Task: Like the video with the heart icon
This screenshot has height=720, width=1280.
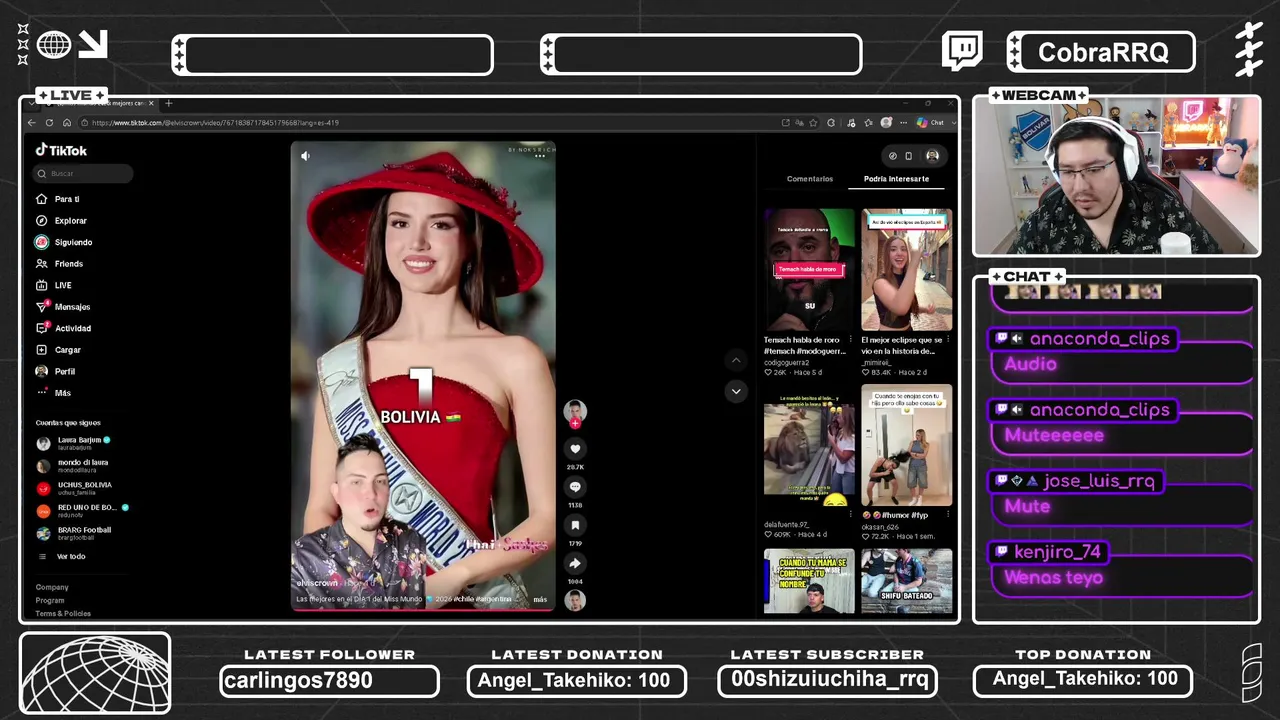Action: (575, 449)
